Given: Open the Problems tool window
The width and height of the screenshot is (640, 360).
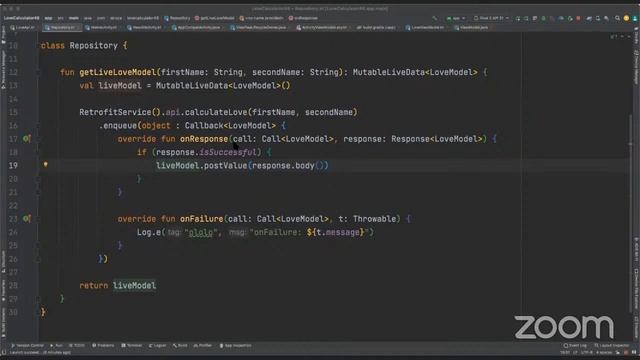Looking at the screenshot, I should (103, 345).
